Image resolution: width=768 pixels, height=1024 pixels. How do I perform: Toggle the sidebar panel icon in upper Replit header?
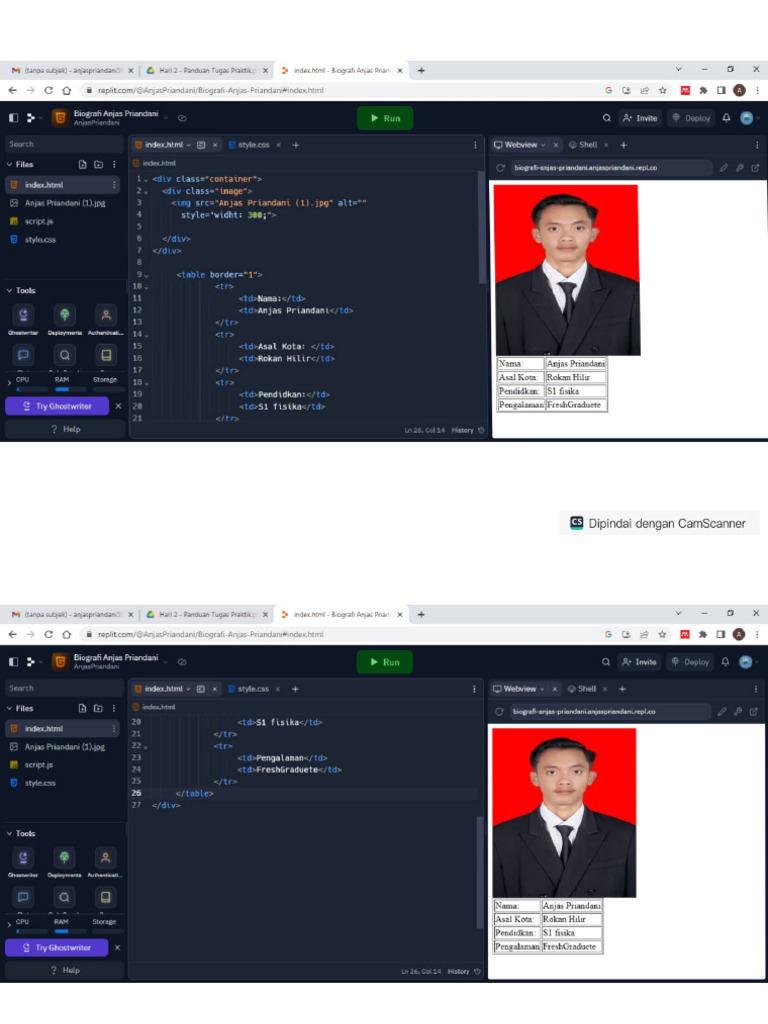[13, 118]
